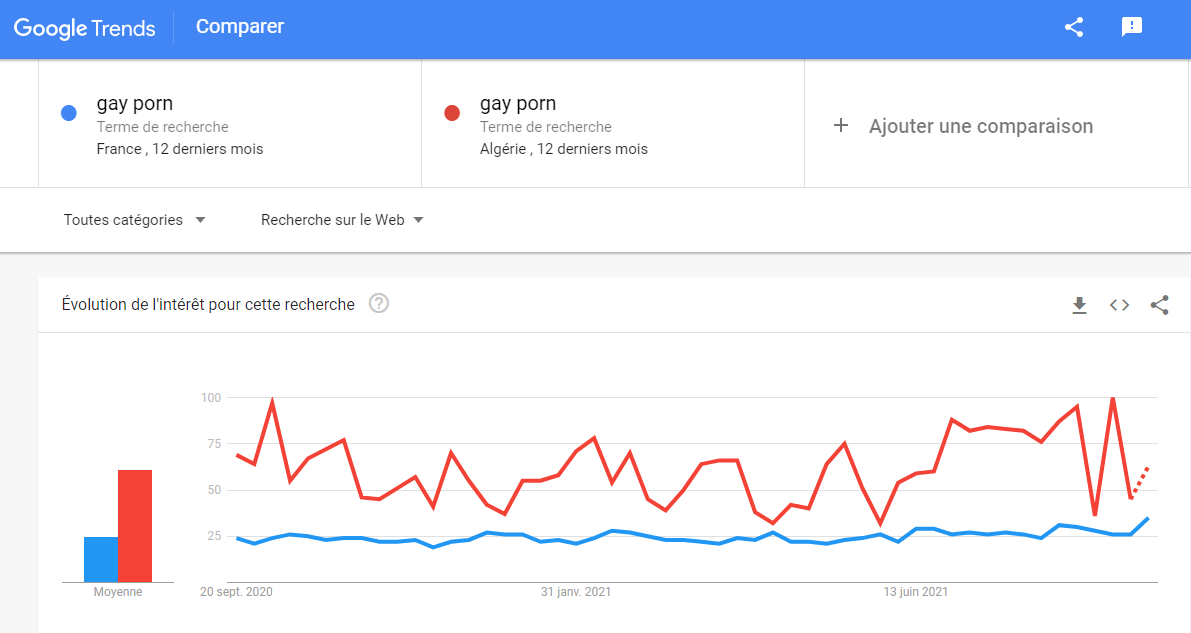Click the 13 juin 2021 axis label

pos(914,592)
